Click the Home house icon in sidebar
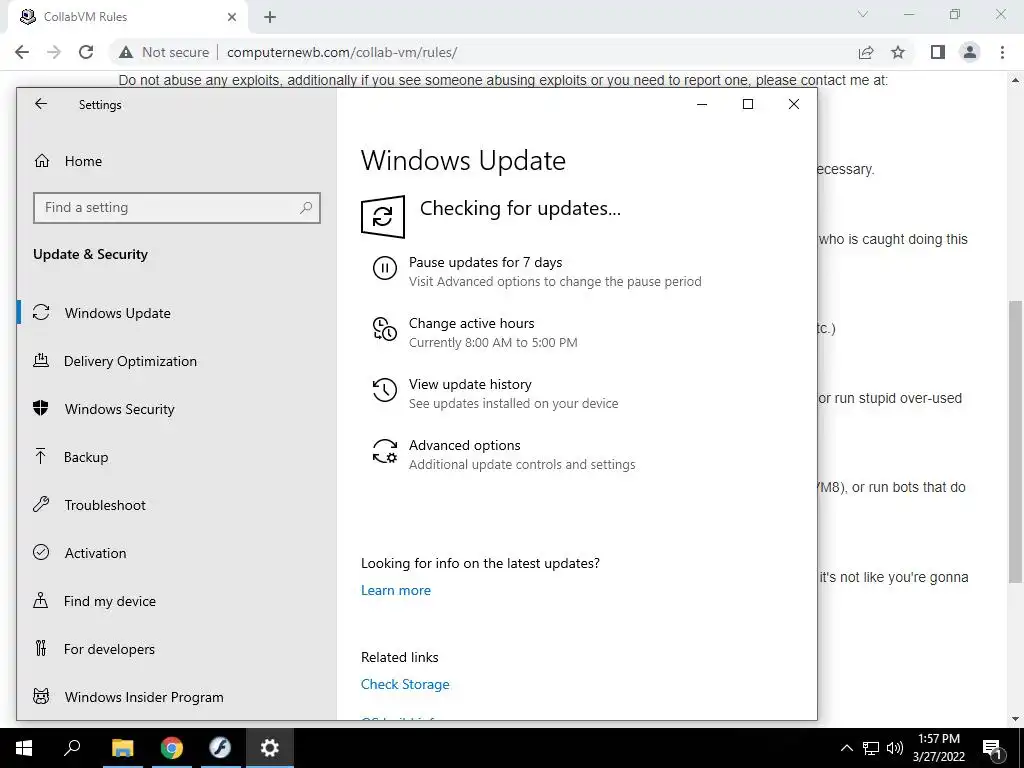The height and width of the screenshot is (768, 1024). tap(42, 161)
